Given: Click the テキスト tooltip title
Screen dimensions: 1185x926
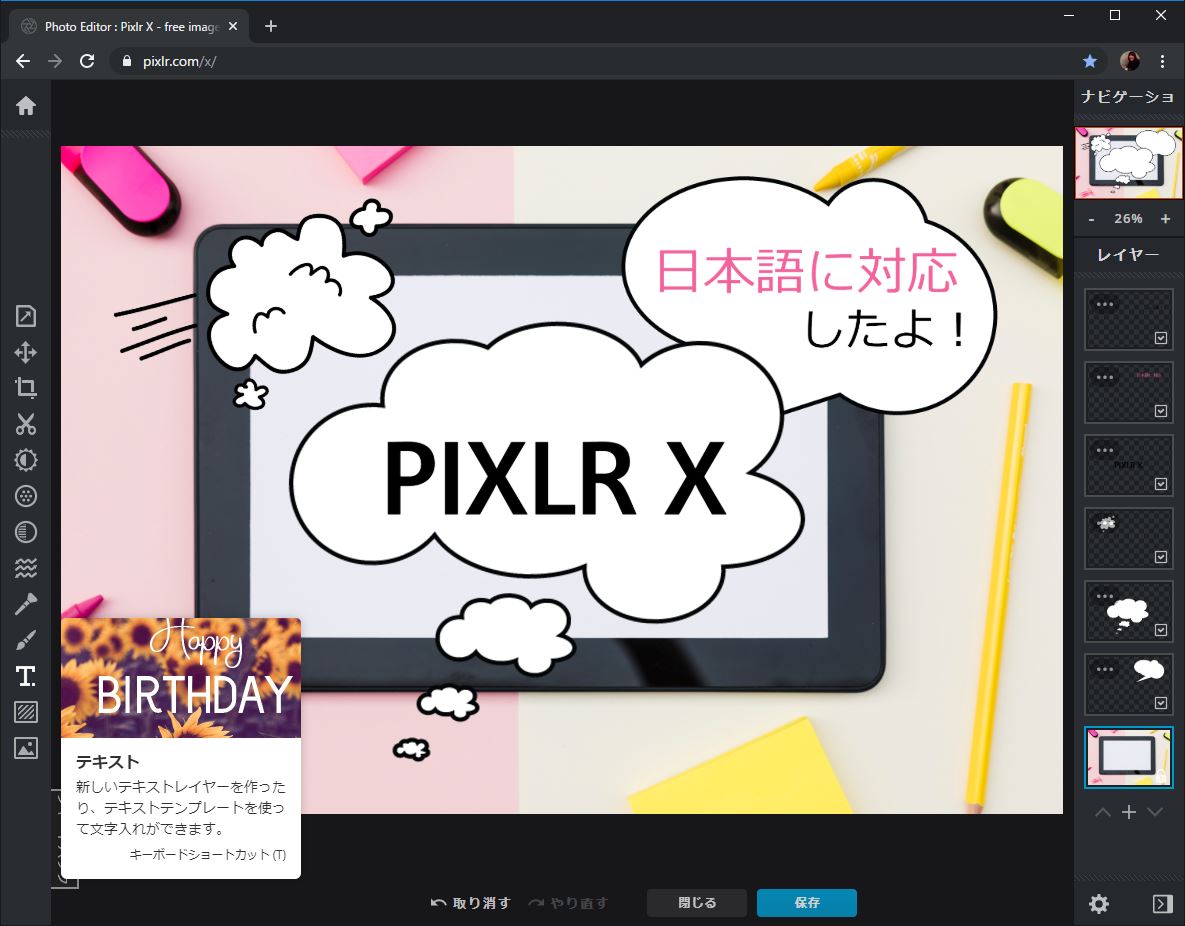Looking at the screenshot, I should (108, 762).
